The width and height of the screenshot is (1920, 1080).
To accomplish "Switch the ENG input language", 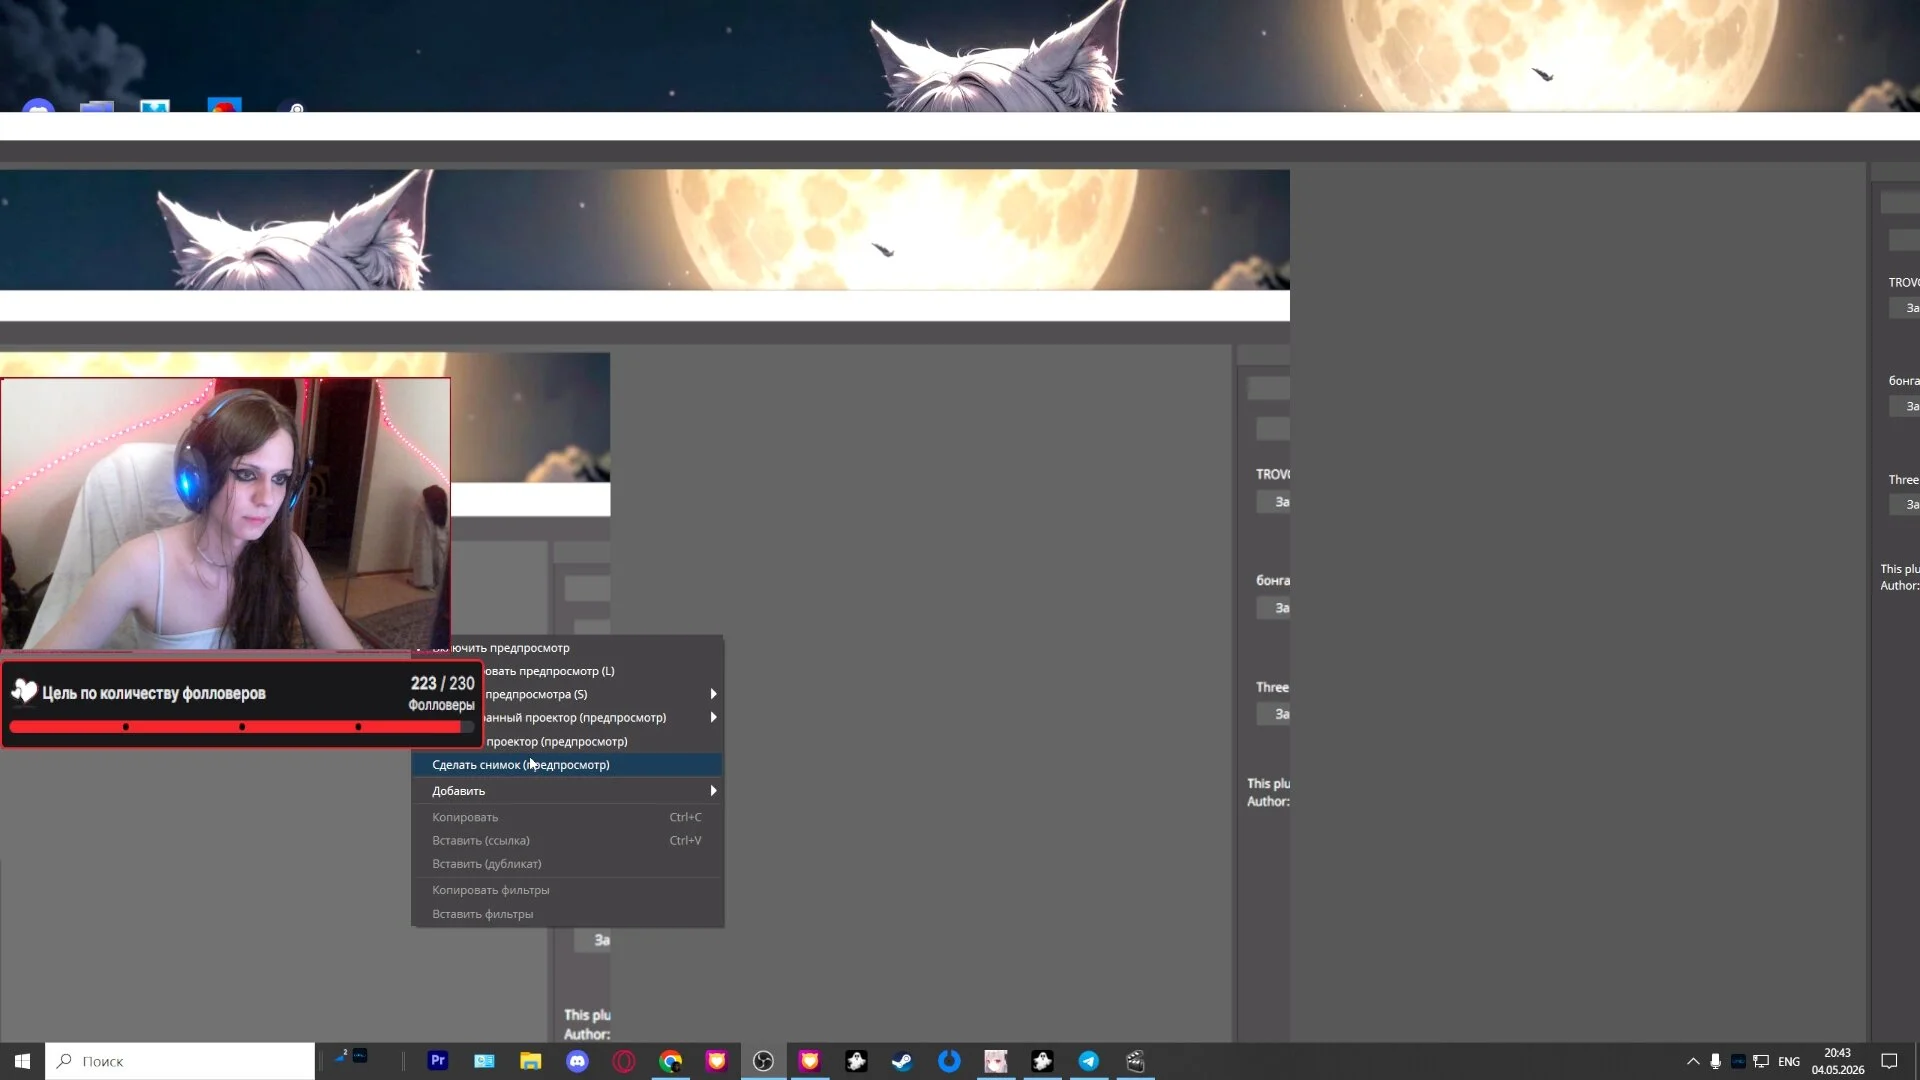I will tap(1789, 1061).
